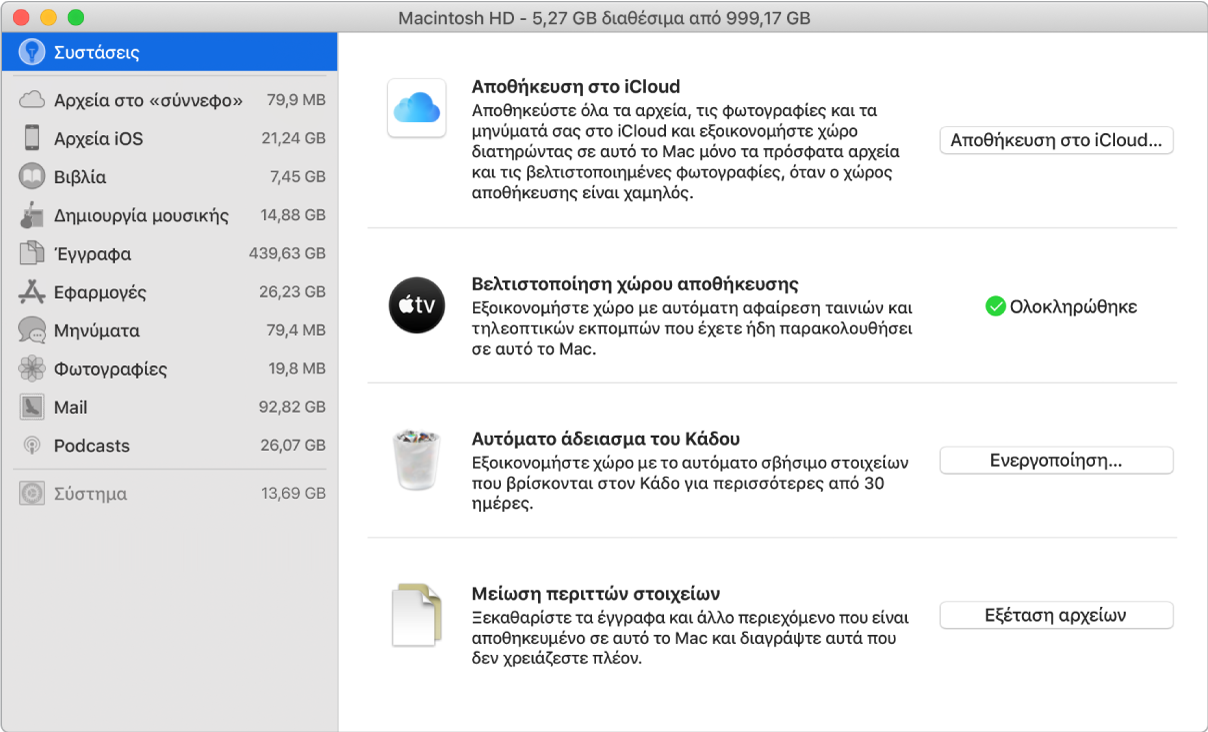The width and height of the screenshot is (1208, 732).
Task: Open the Έγγραφα category
Action: pyautogui.click(x=92, y=254)
